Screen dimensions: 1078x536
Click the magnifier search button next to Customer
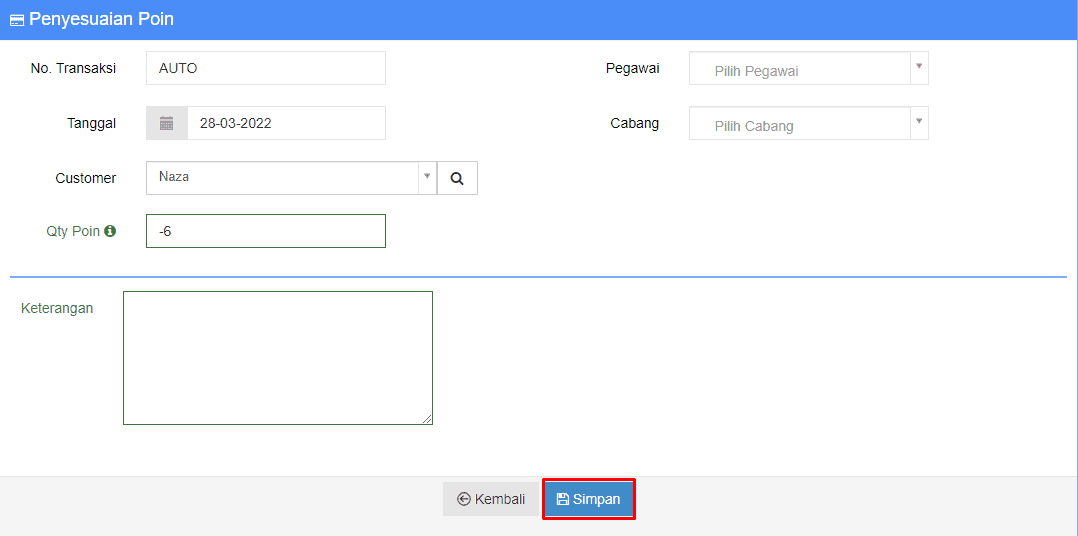(457, 178)
